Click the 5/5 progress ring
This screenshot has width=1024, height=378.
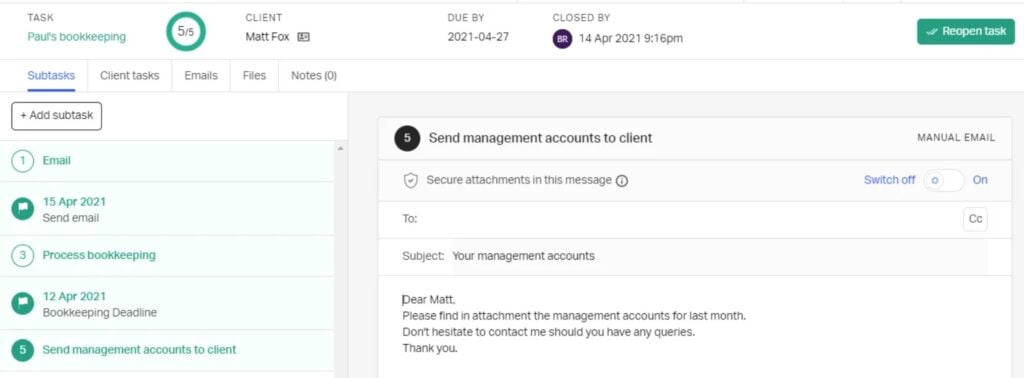185,31
